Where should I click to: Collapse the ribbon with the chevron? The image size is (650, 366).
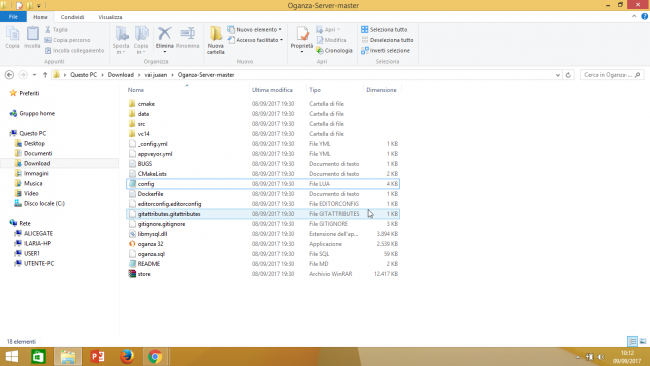(x=634, y=17)
